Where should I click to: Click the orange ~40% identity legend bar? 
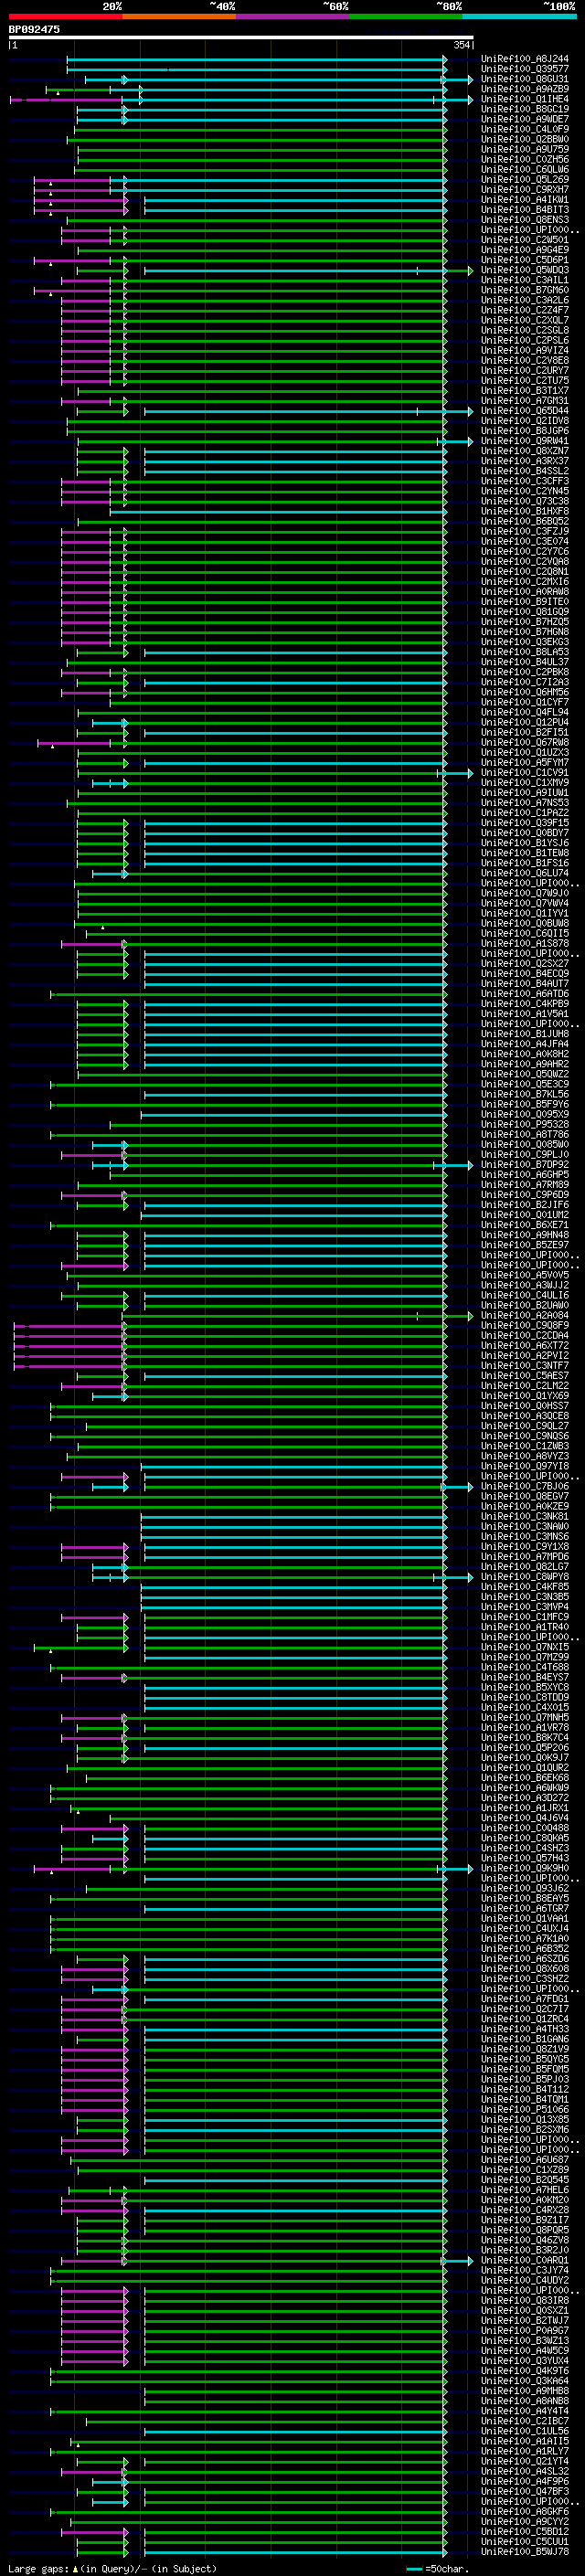pos(178,17)
